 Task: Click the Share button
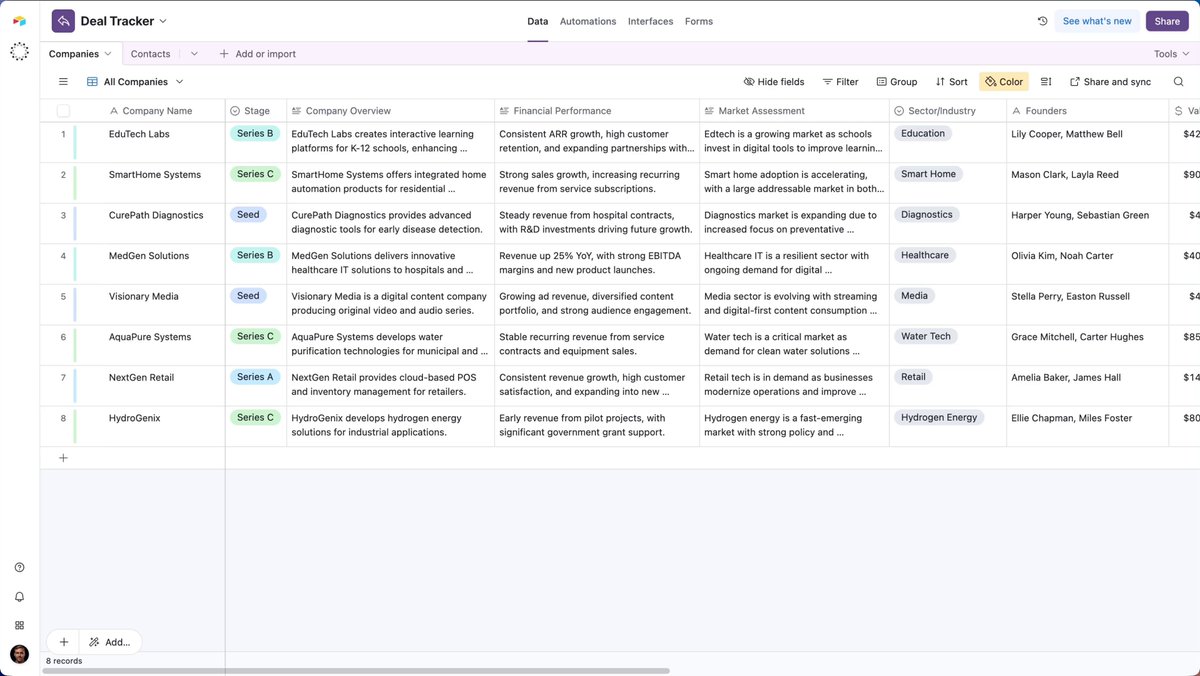coord(1167,21)
